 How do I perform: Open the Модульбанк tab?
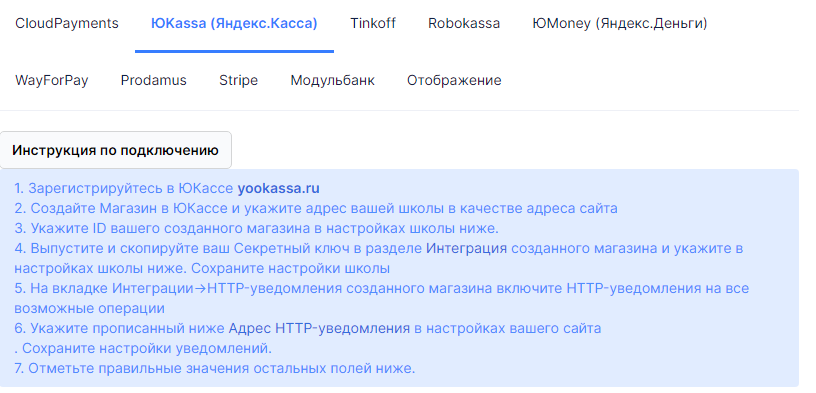pyautogui.click(x=333, y=81)
